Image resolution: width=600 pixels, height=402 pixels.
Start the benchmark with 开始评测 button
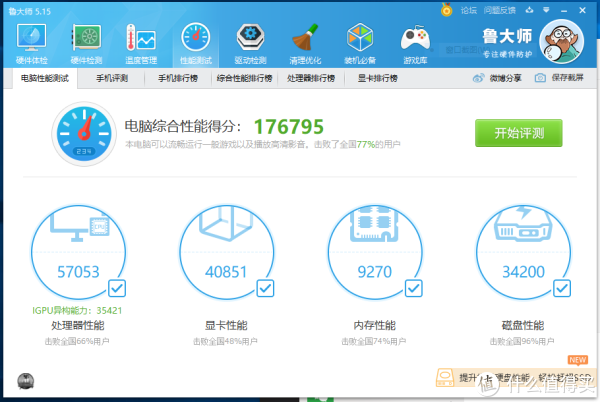click(x=519, y=133)
